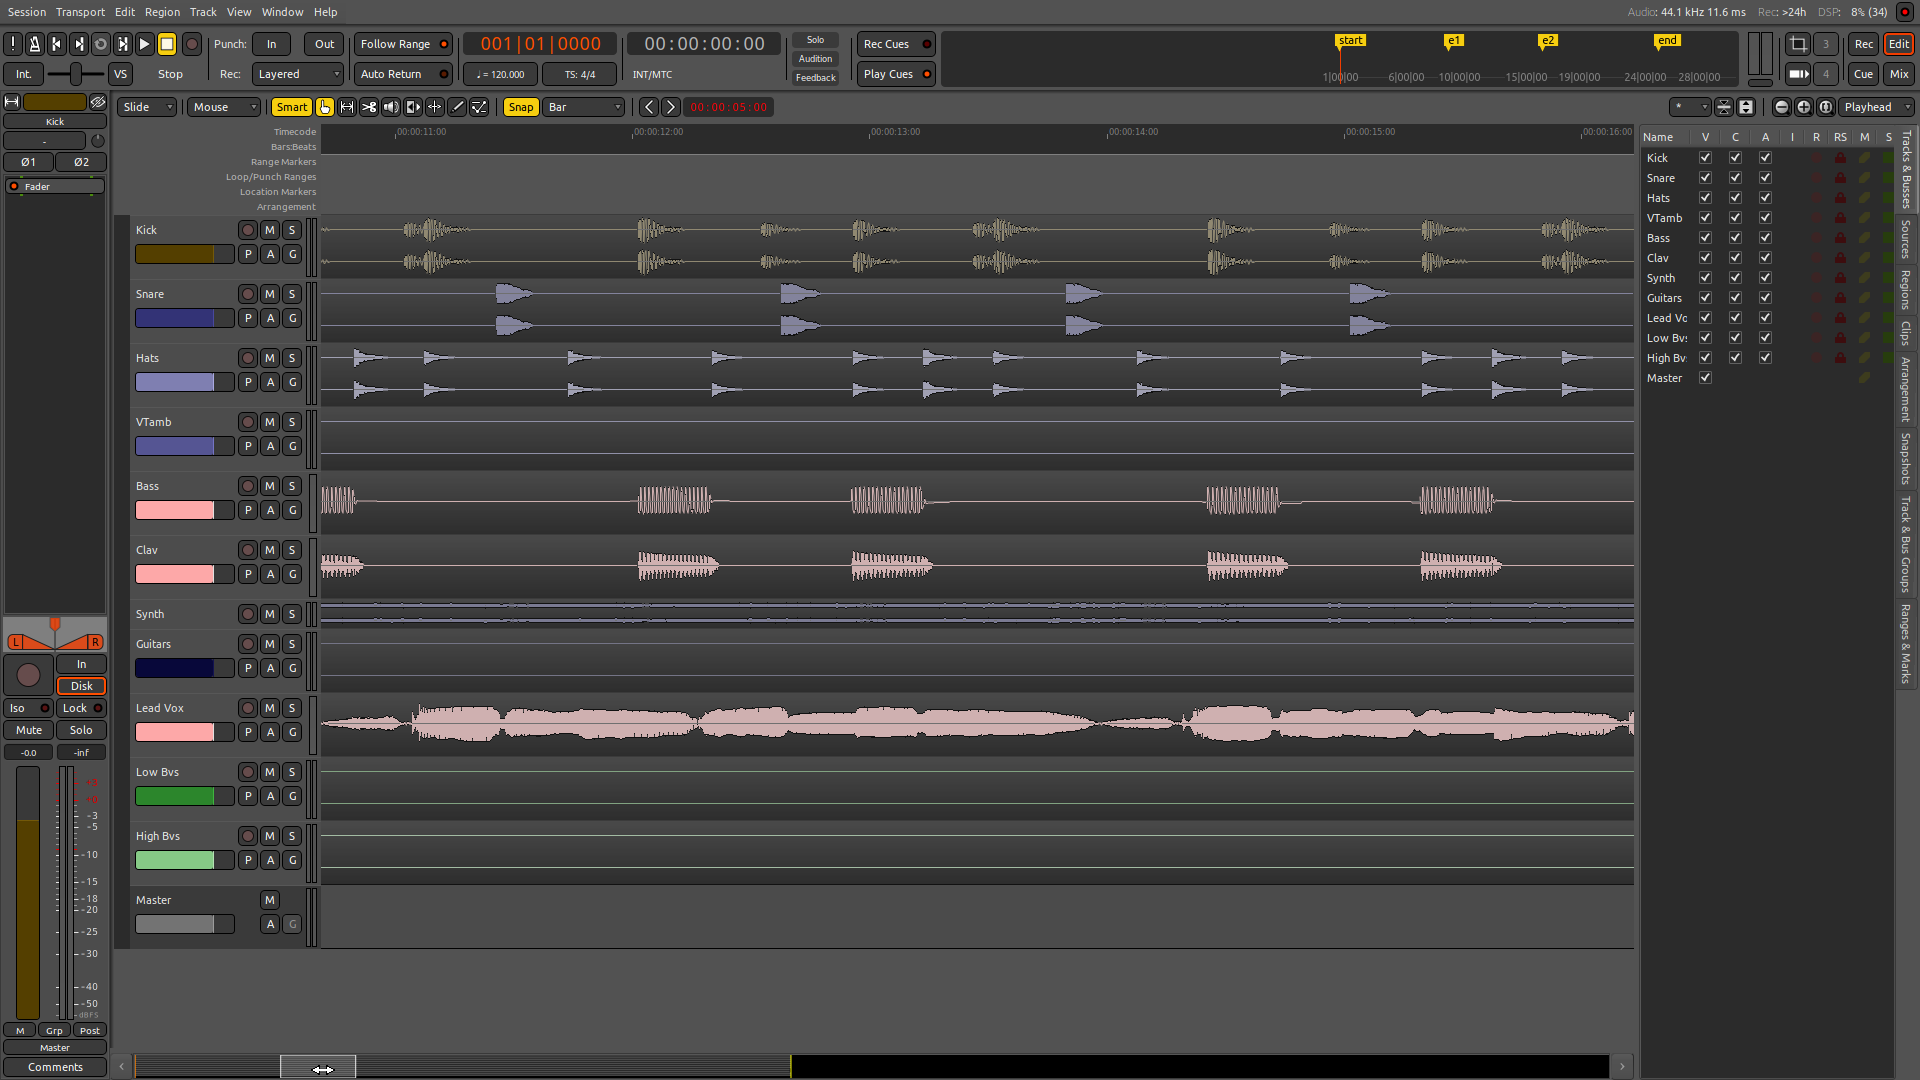Viewport: 1920px width, 1080px height.
Task: Select the Draw pencil tool
Action: coord(457,107)
